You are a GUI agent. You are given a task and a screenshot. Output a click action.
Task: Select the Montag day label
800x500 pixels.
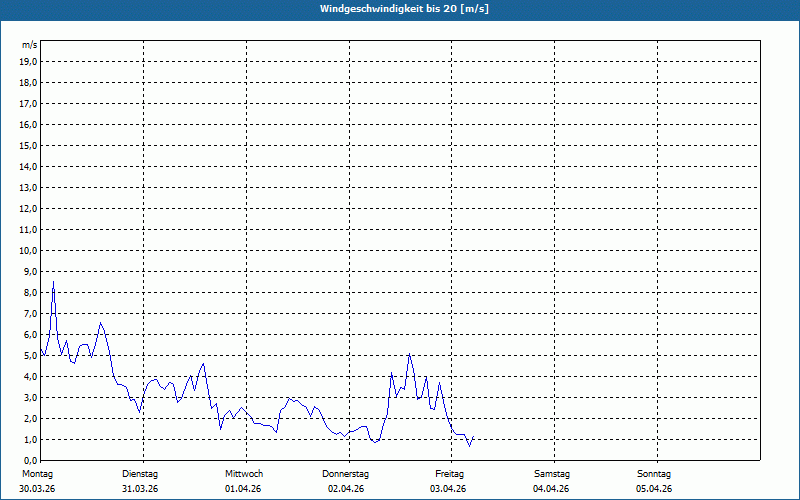pyautogui.click(x=37, y=473)
